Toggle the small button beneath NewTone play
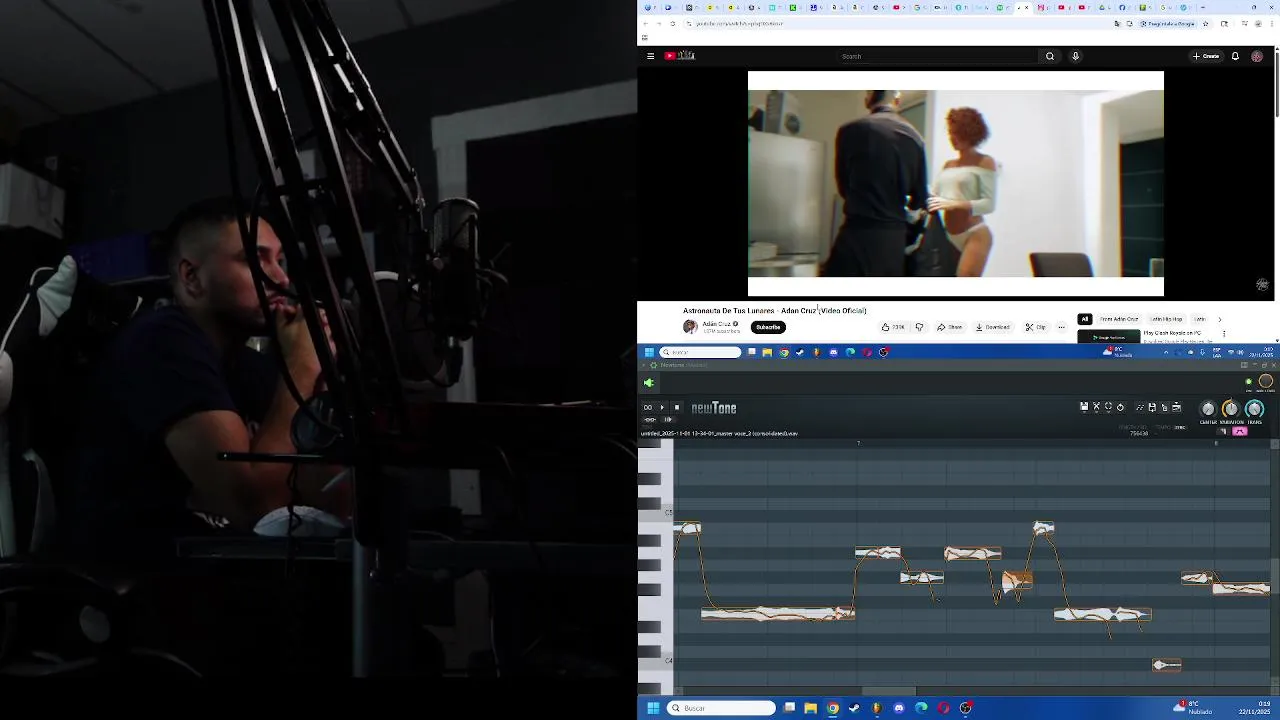Image resolution: width=1280 pixels, height=720 pixels. click(667, 420)
